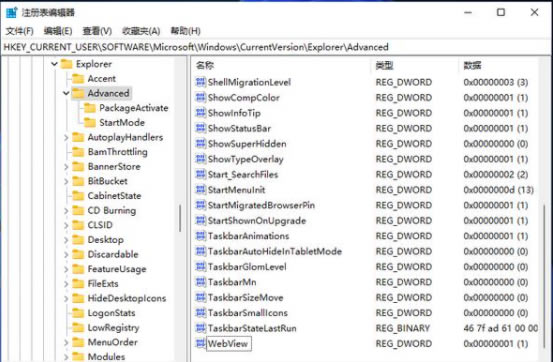Open the 文件(F) menu
Screen dimensions: 553x362
20,31
